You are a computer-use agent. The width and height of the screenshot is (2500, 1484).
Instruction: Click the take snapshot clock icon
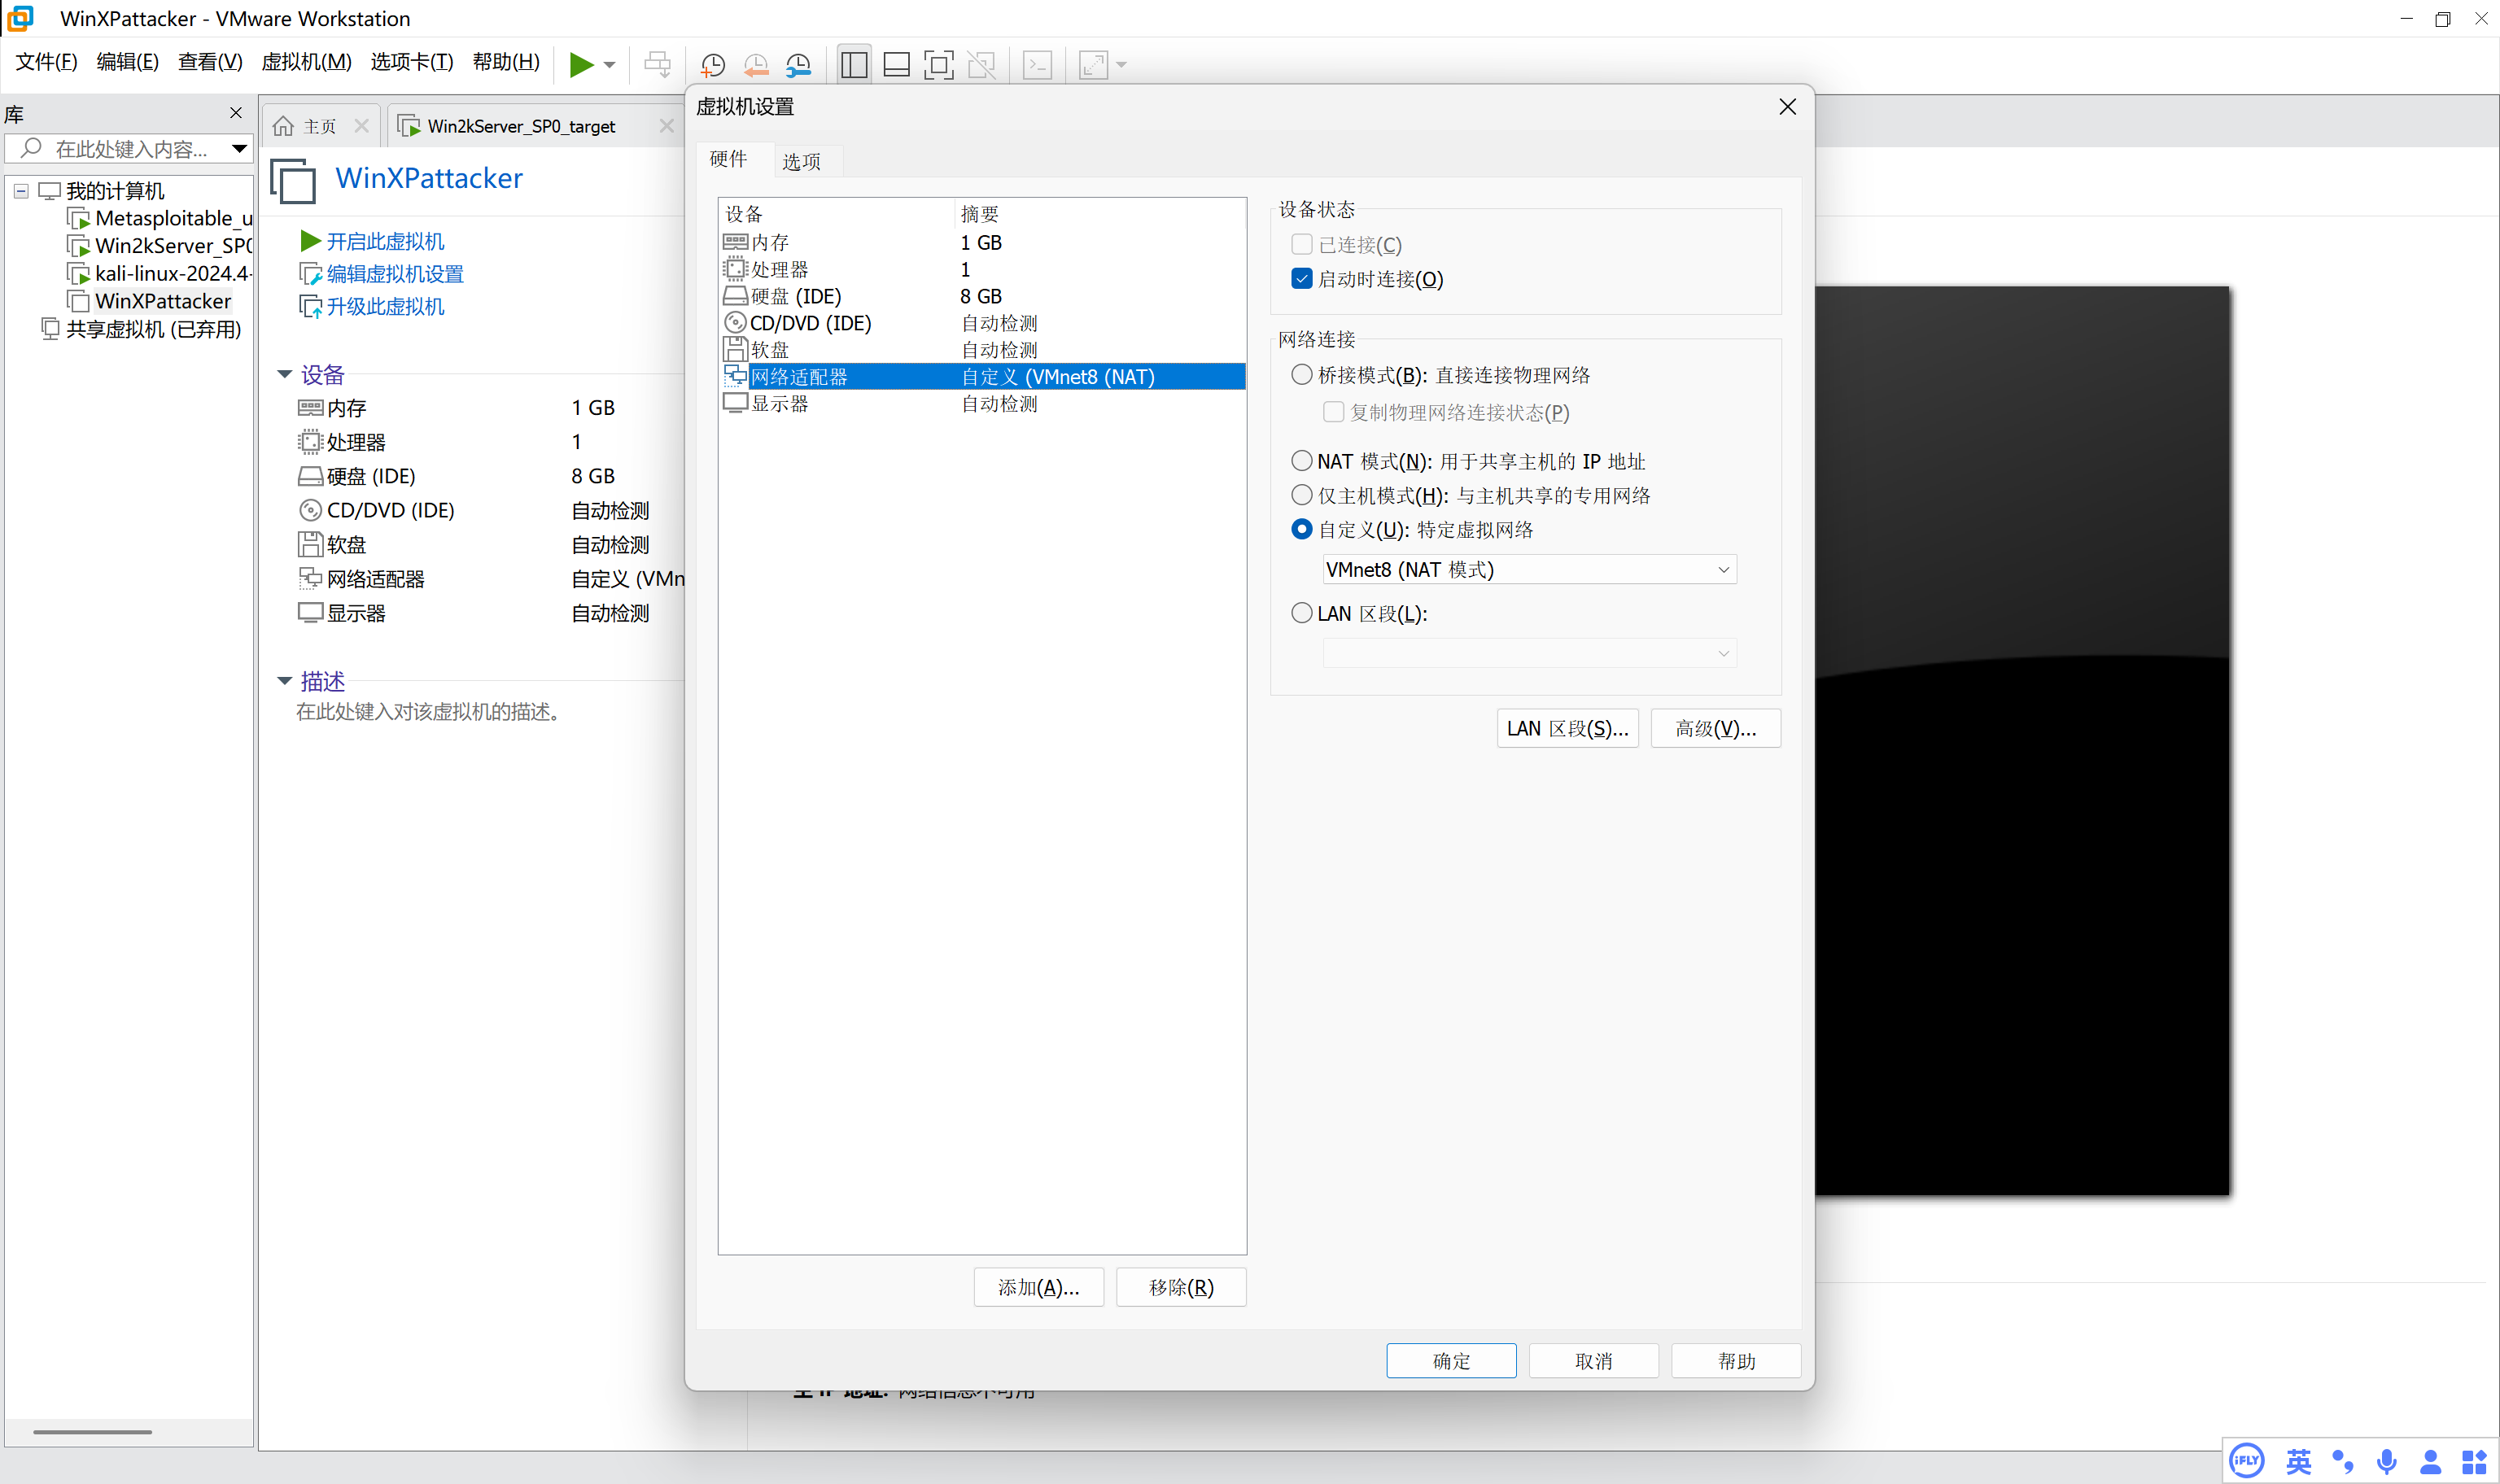tap(712, 65)
